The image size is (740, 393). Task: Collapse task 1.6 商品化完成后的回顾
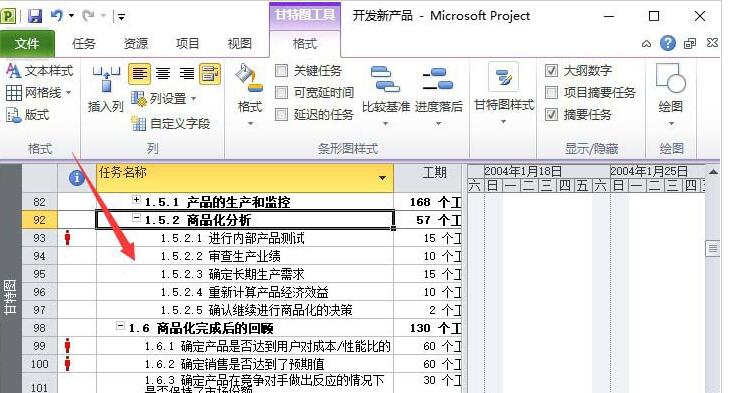120,326
